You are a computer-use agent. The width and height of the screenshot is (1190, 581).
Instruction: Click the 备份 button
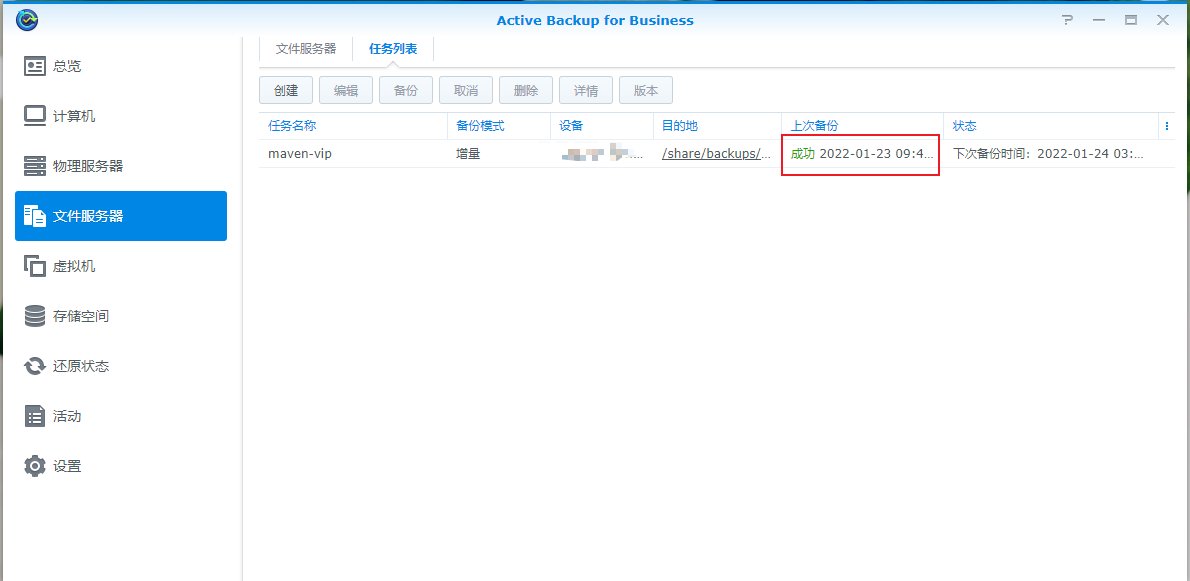[x=406, y=90]
